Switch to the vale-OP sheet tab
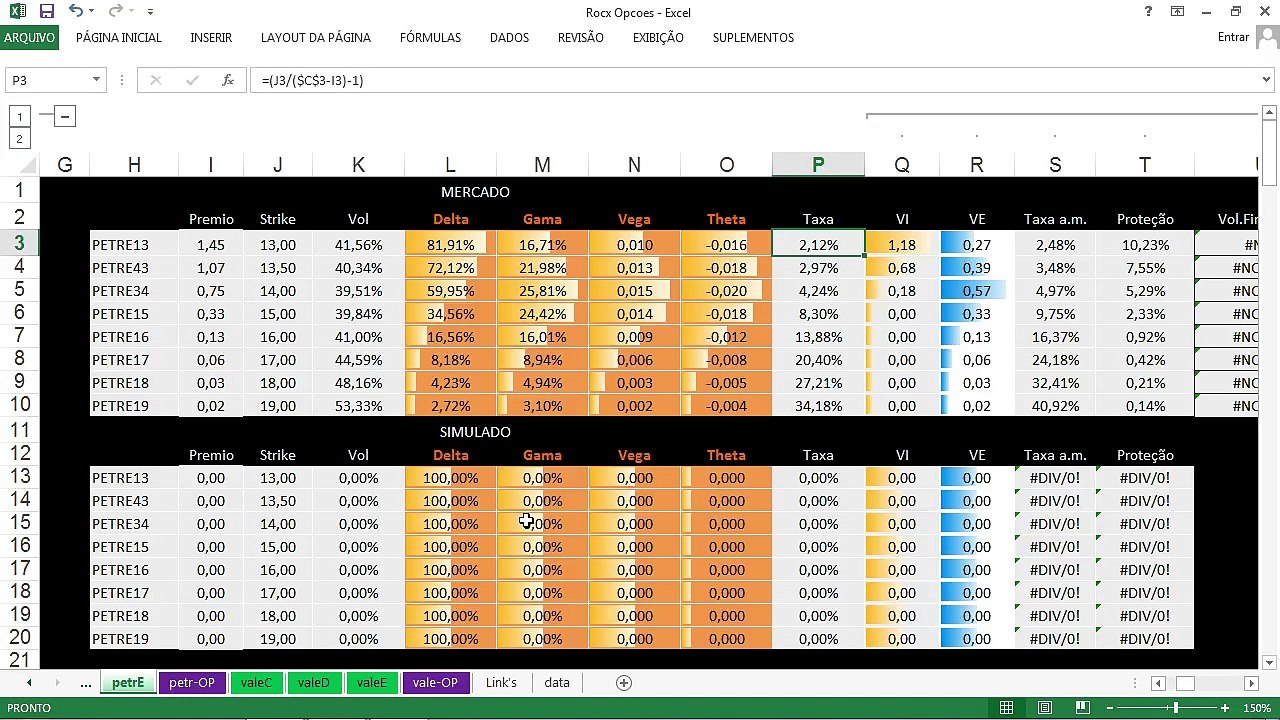 point(435,683)
